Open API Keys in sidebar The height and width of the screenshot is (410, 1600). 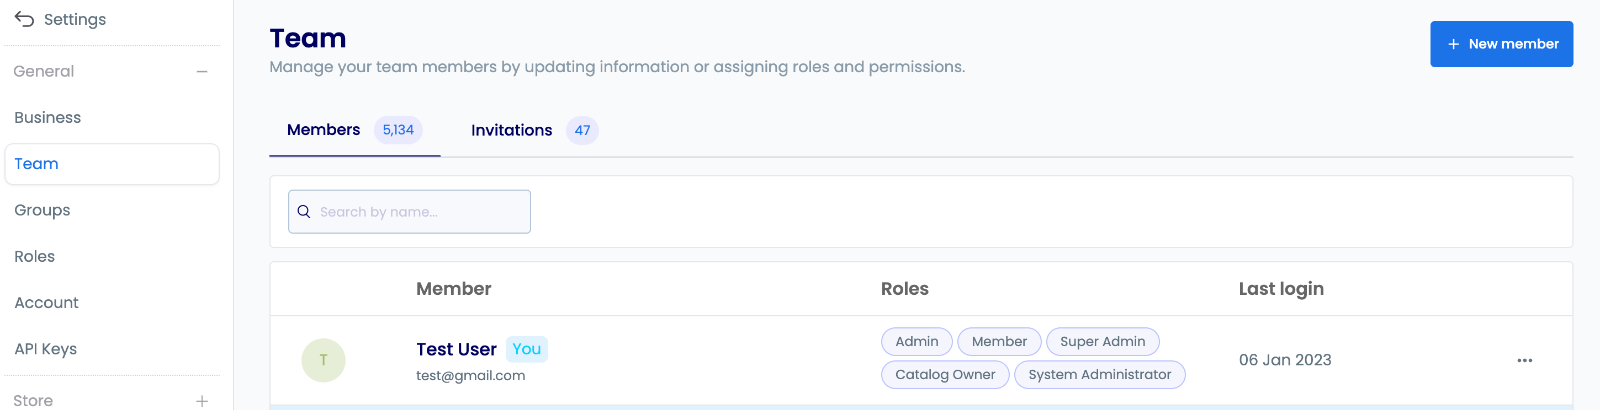click(46, 349)
